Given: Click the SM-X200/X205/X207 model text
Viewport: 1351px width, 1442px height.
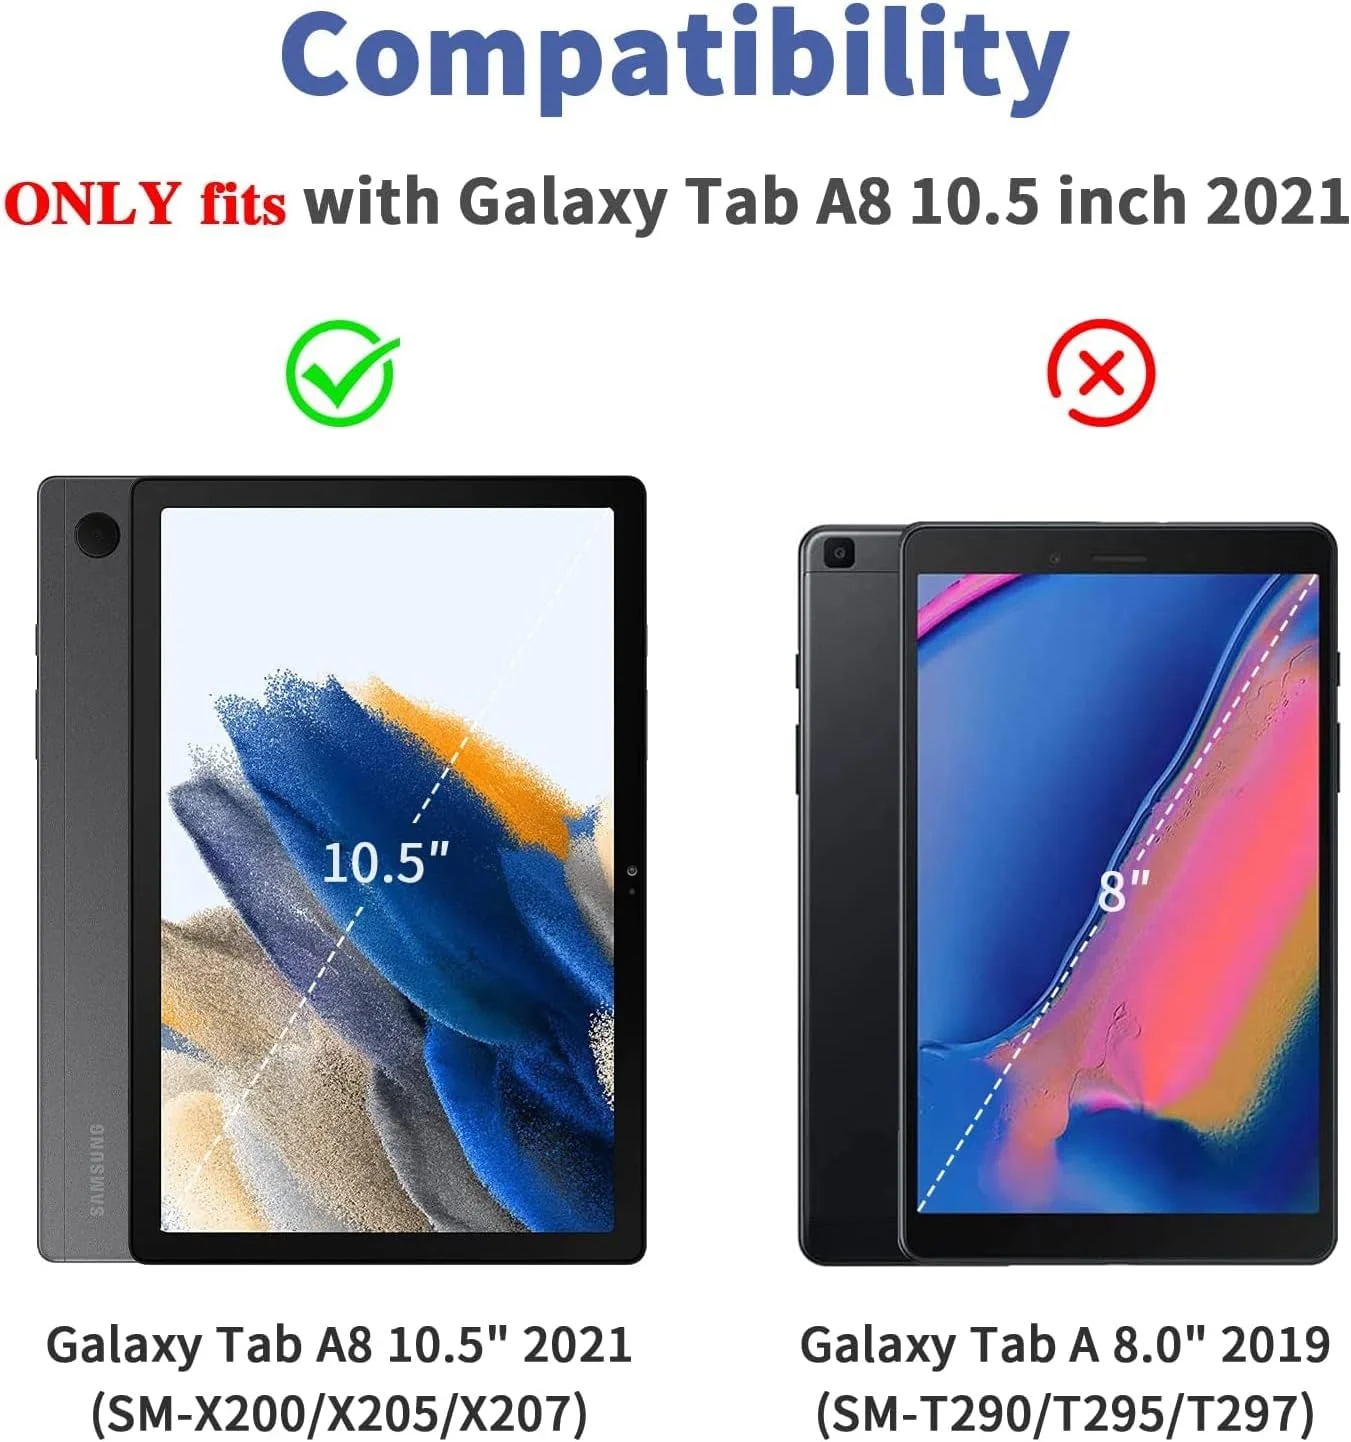Looking at the screenshot, I should tap(339, 1413).
